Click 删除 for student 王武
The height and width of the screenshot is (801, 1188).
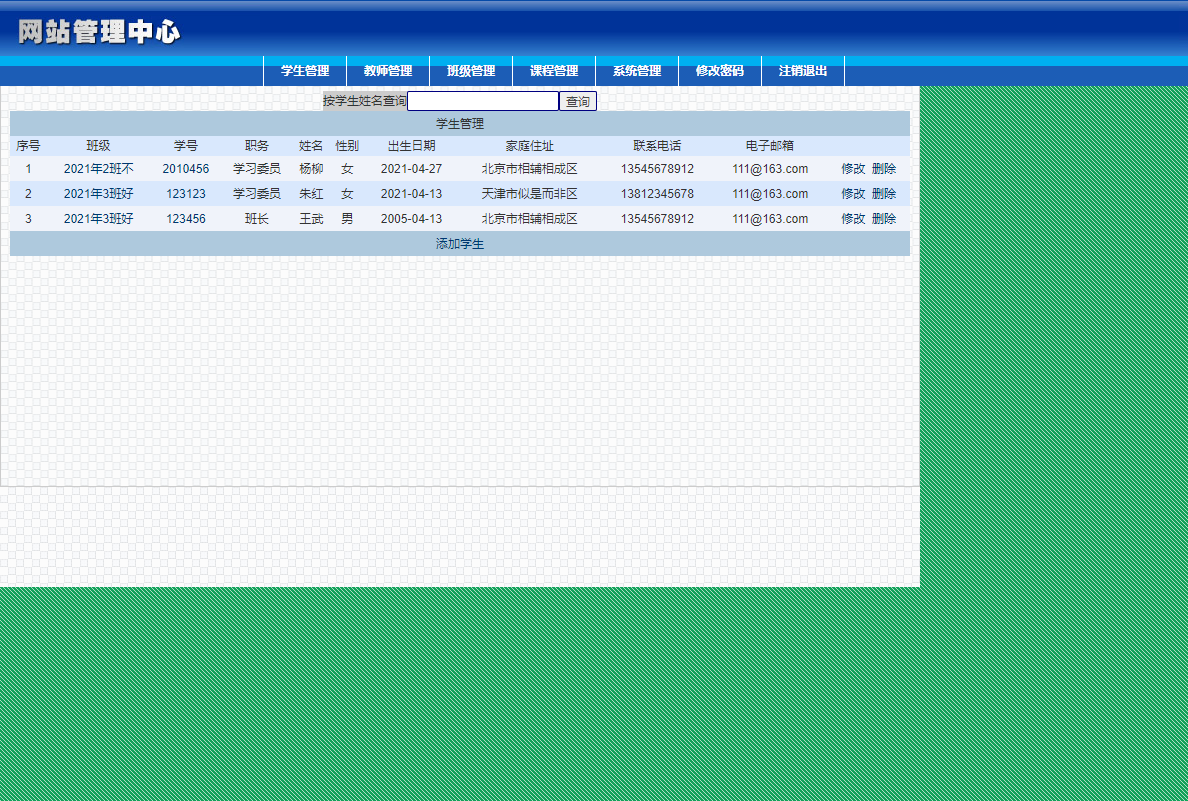(884, 218)
